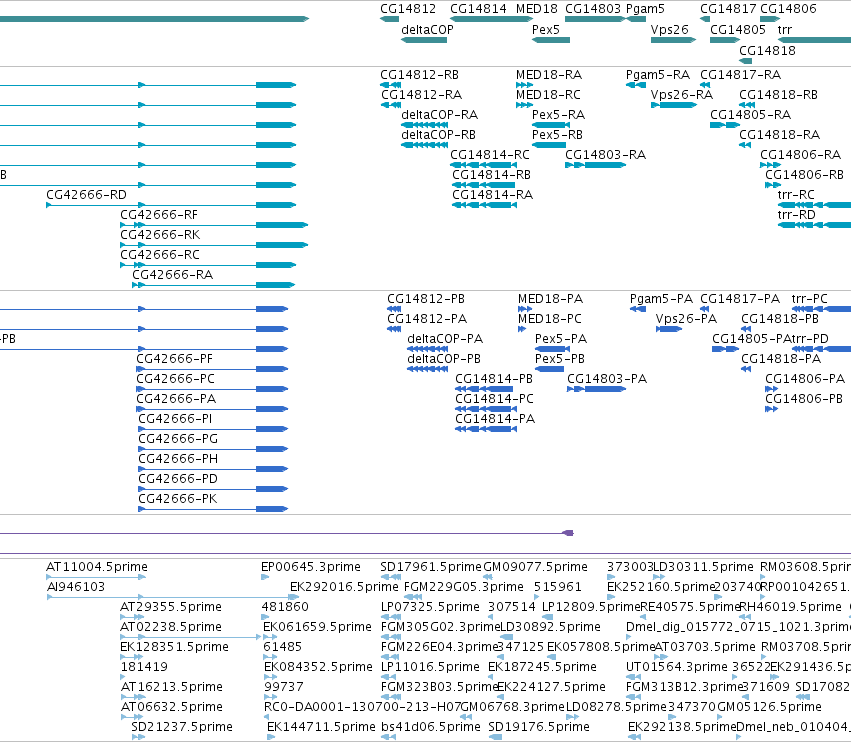Click the CG14818 gene label
This screenshot has width=851, height=742.
pyautogui.click(x=767, y=50)
